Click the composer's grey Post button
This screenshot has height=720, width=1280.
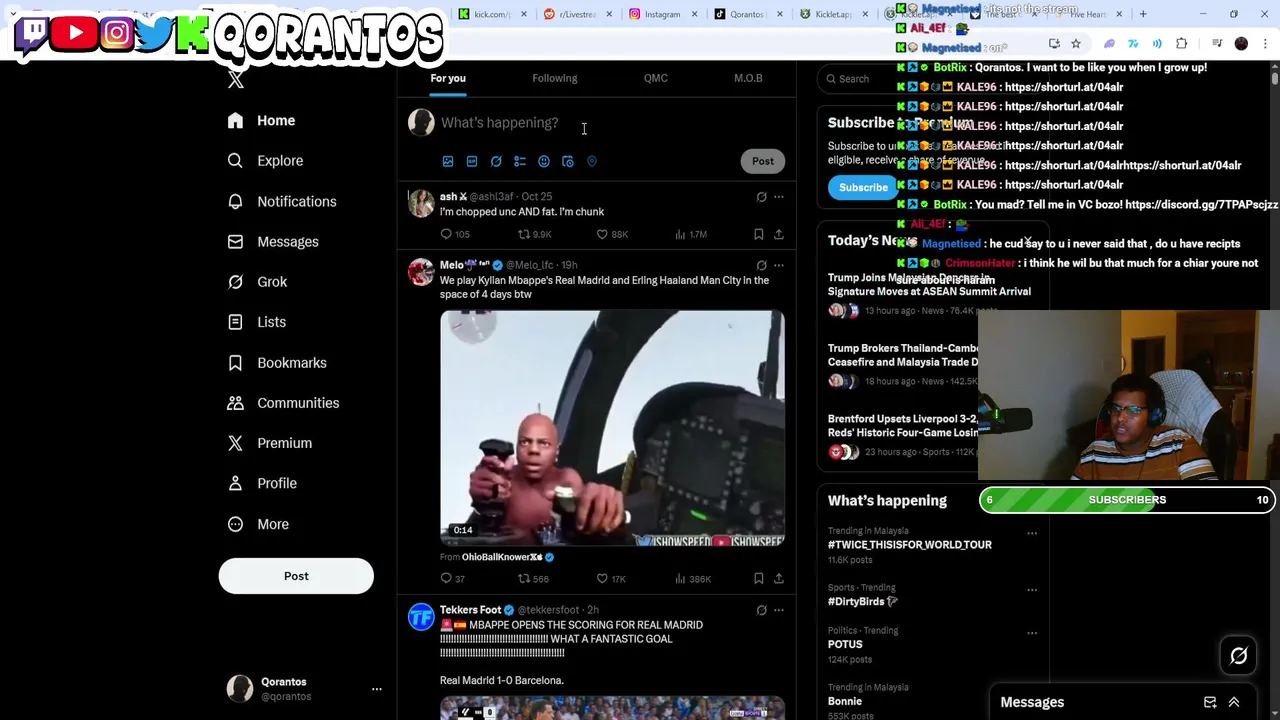[763, 161]
